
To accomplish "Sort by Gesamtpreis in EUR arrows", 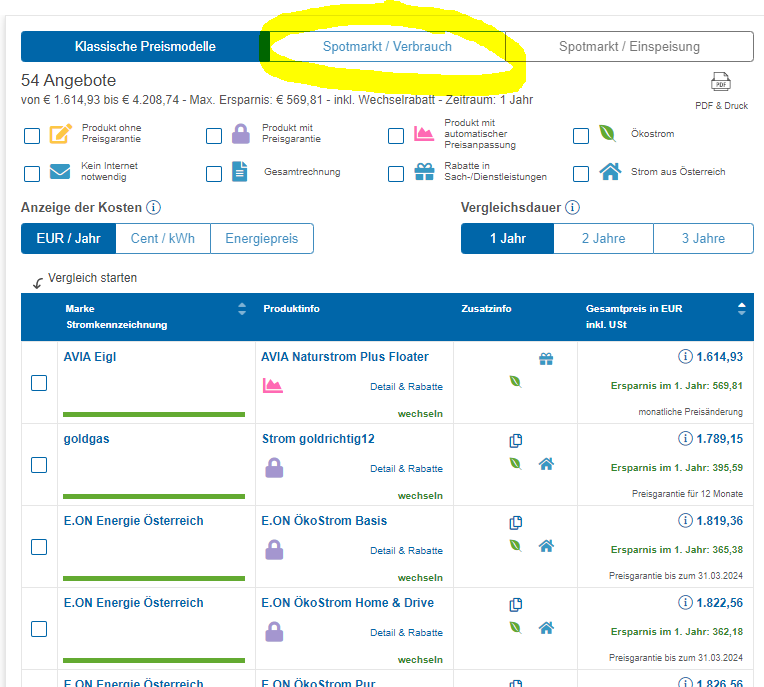I will (x=742, y=308).
